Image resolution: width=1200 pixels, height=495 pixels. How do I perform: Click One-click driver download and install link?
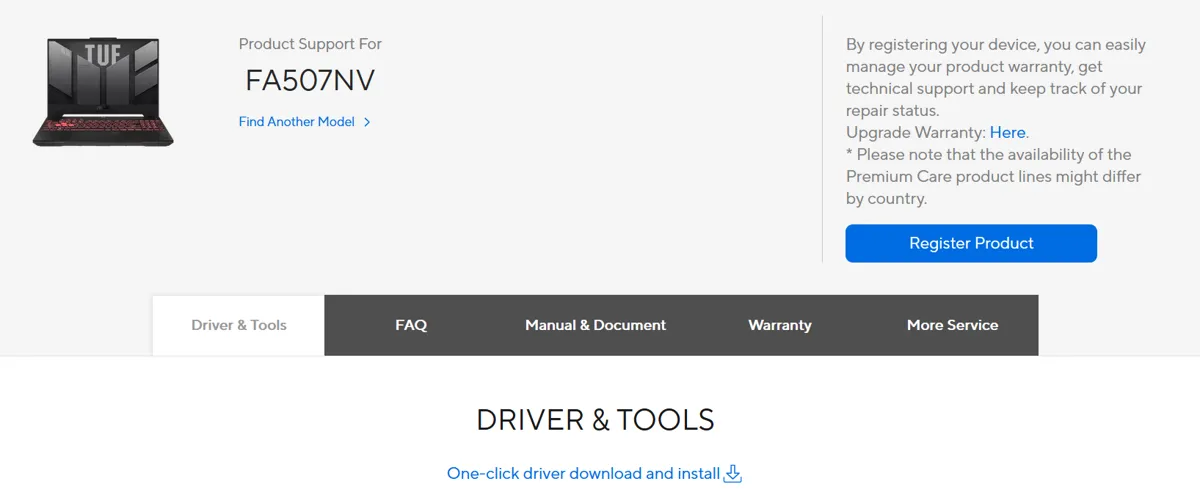click(x=583, y=474)
